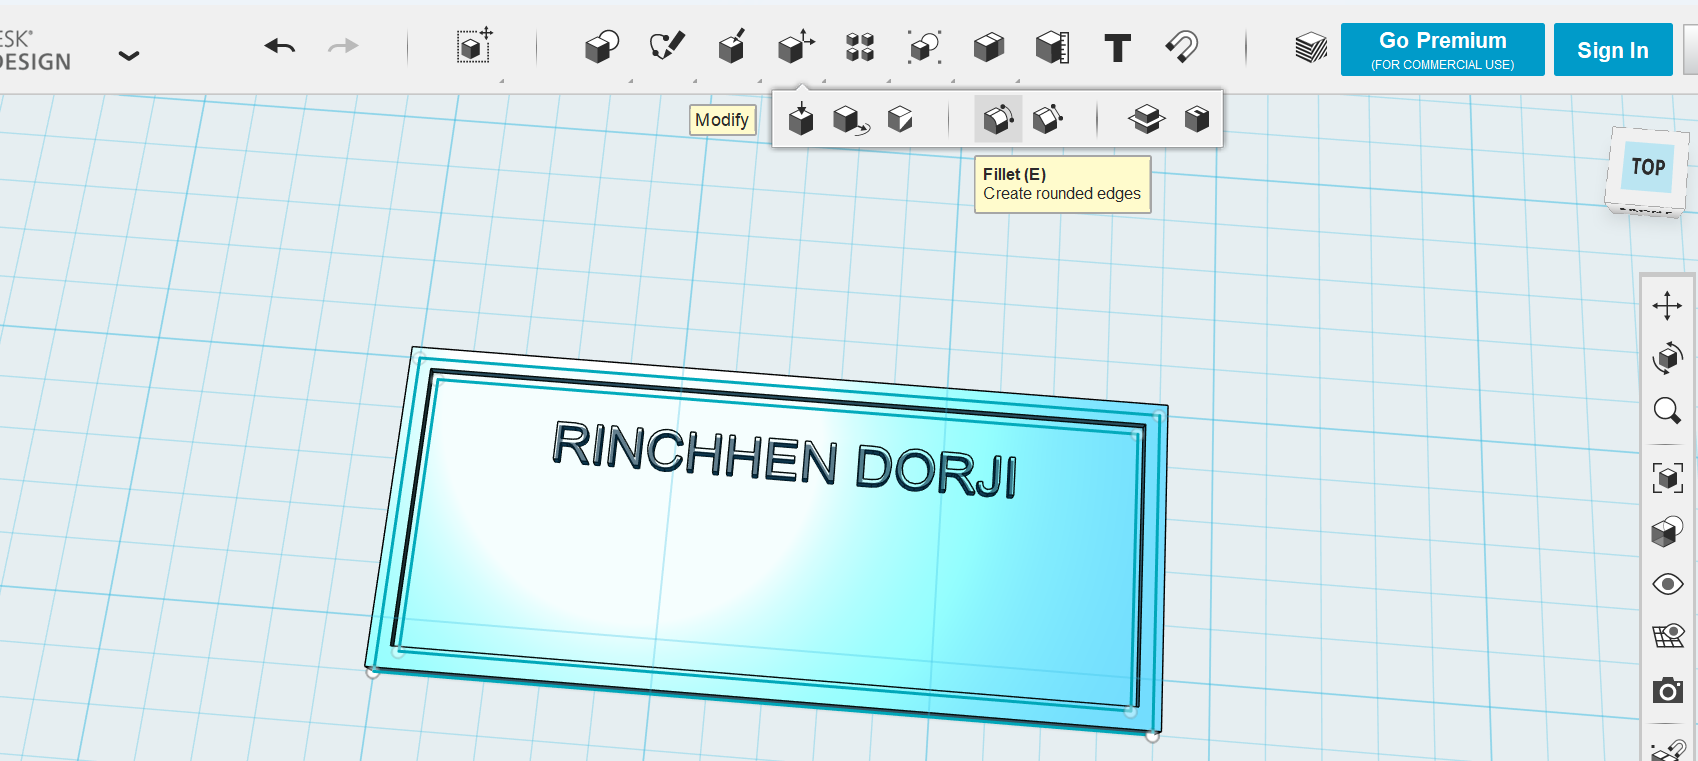
Task: Select Tweak in Modify flyout
Action: coord(851,120)
